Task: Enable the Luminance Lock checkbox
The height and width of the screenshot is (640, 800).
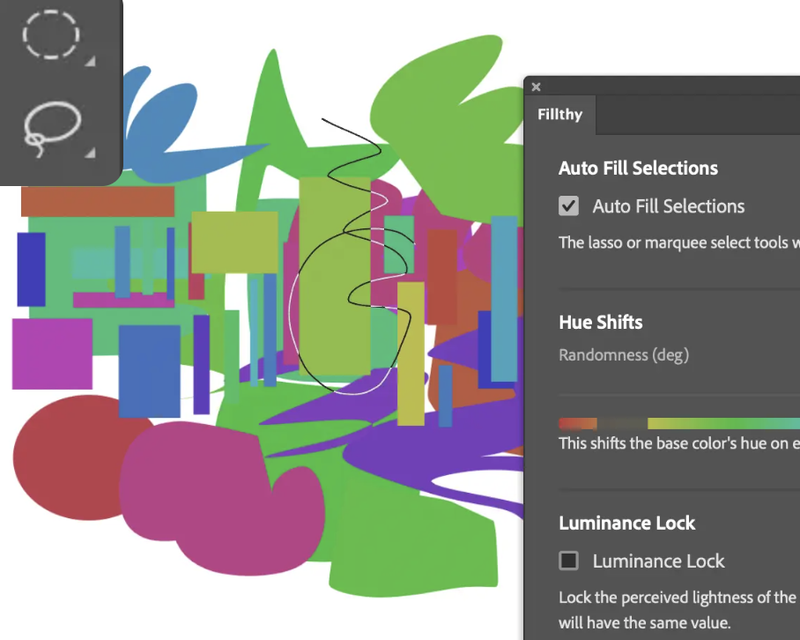Action: pos(569,561)
